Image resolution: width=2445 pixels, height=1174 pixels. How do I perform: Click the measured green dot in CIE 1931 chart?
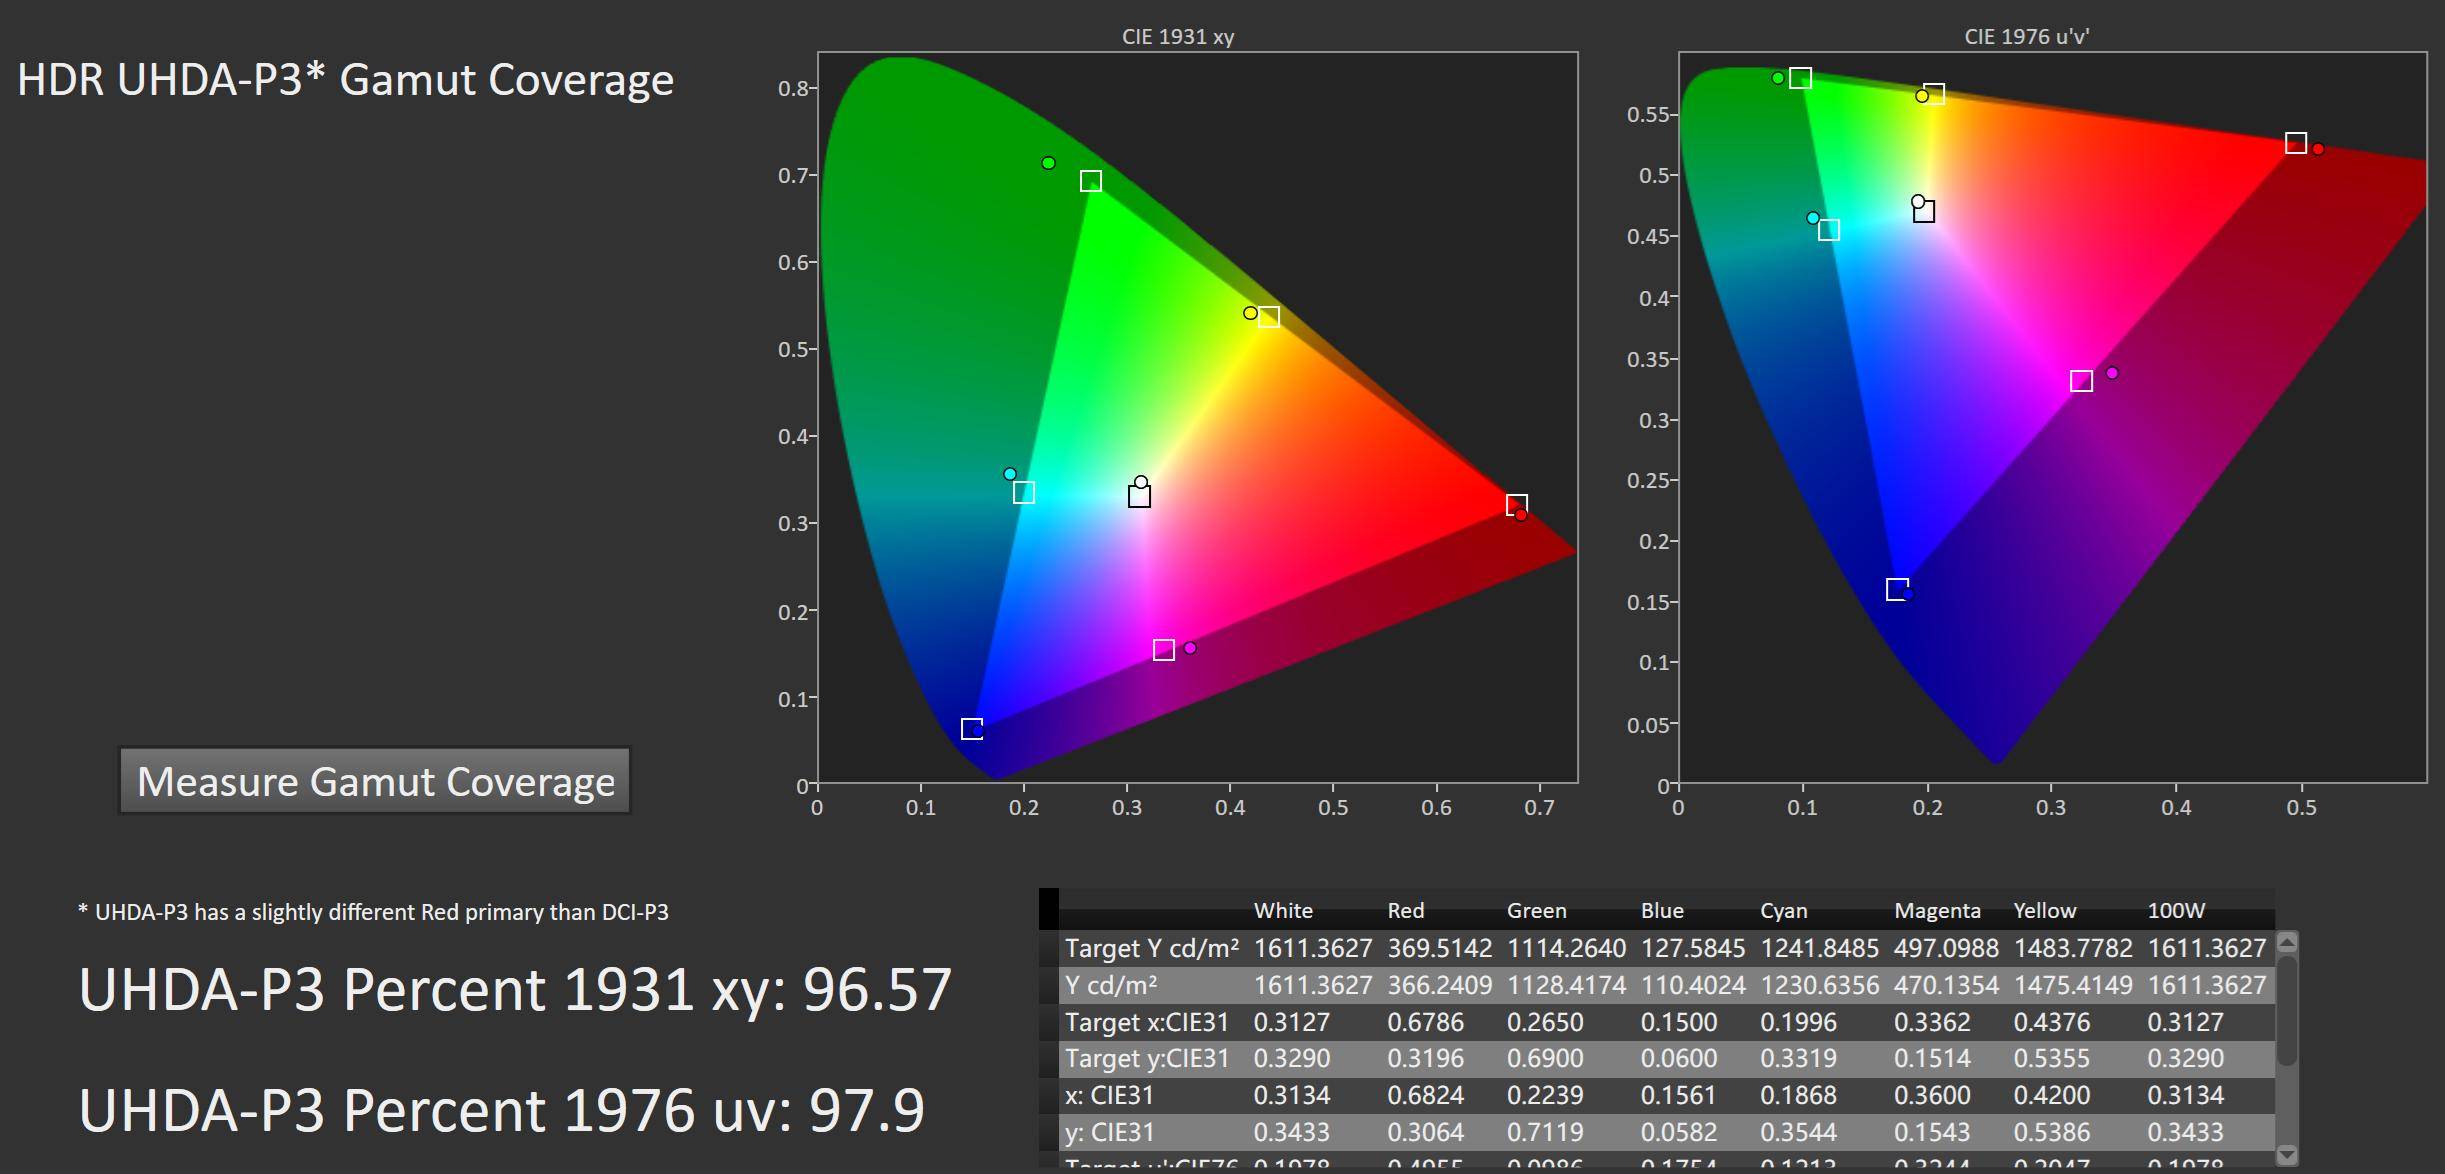tap(1048, 163)
